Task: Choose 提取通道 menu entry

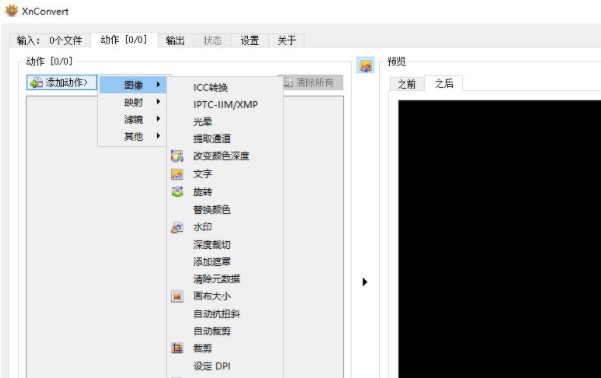Action: (225, 139)
